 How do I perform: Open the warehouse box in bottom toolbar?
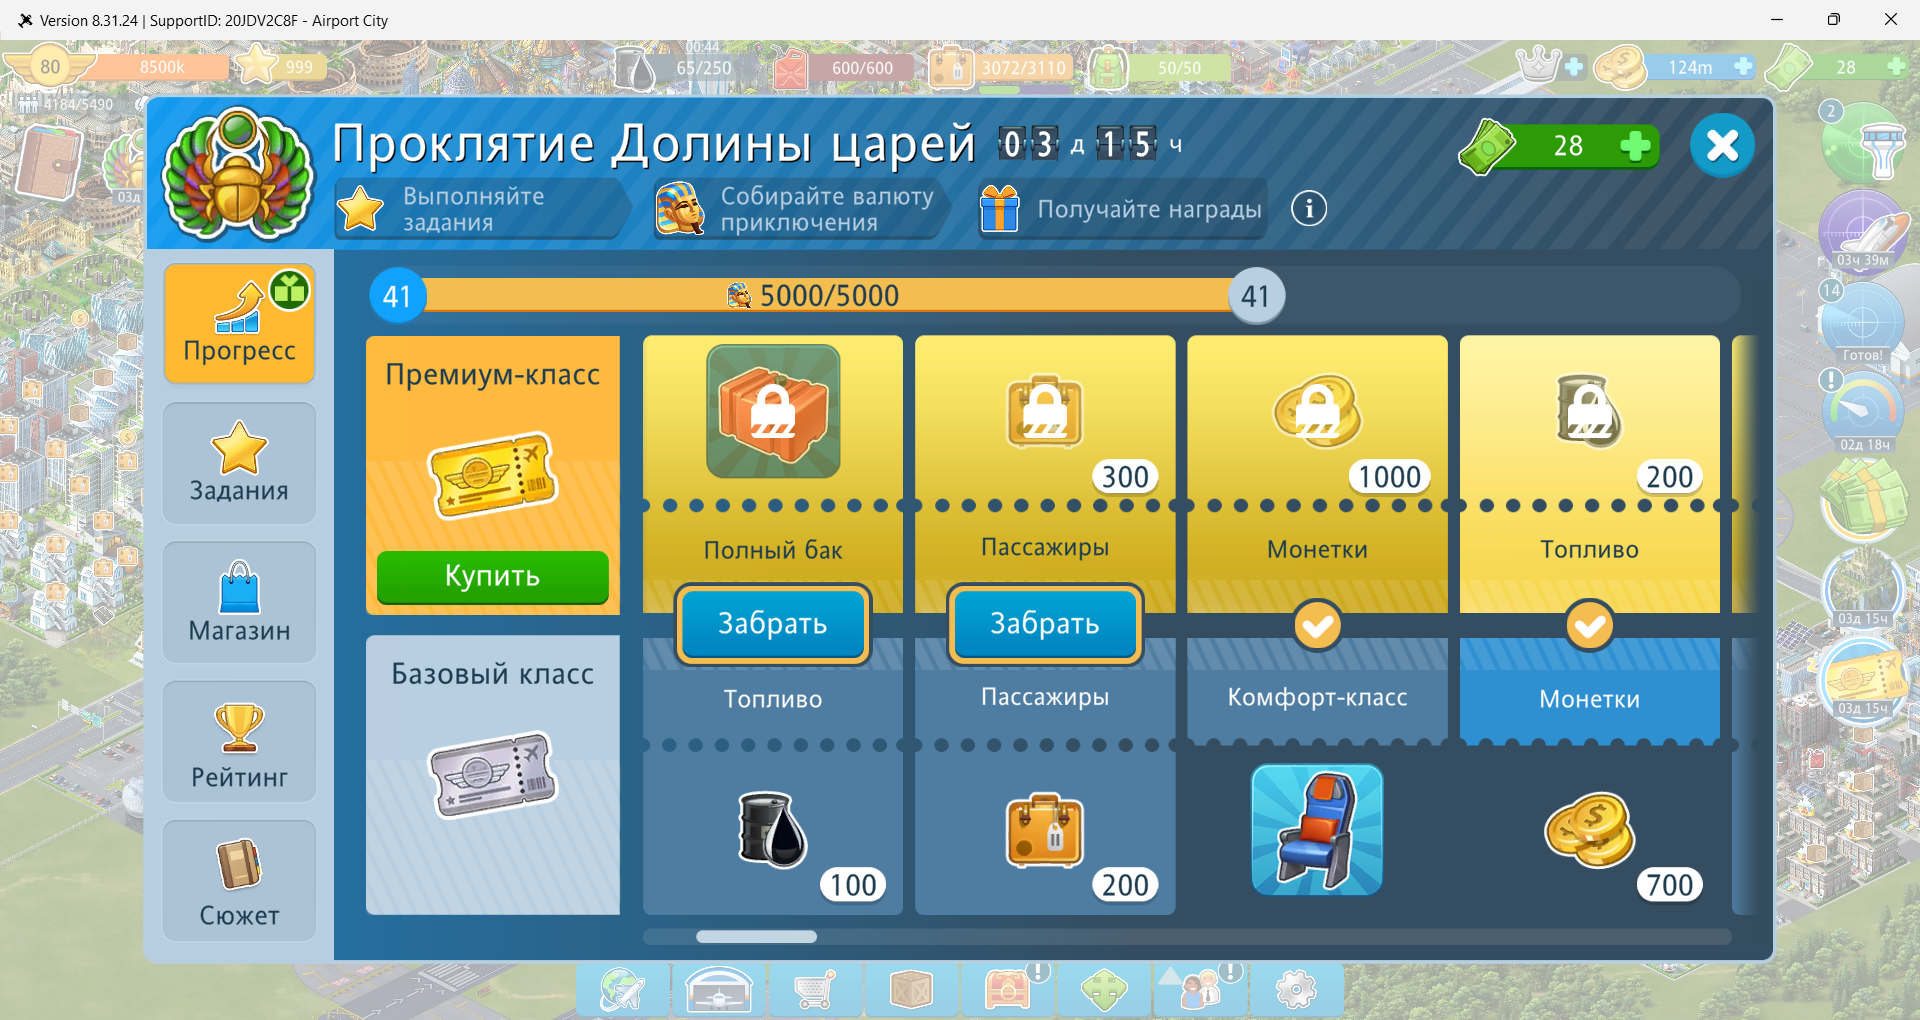tap(911, 990)
